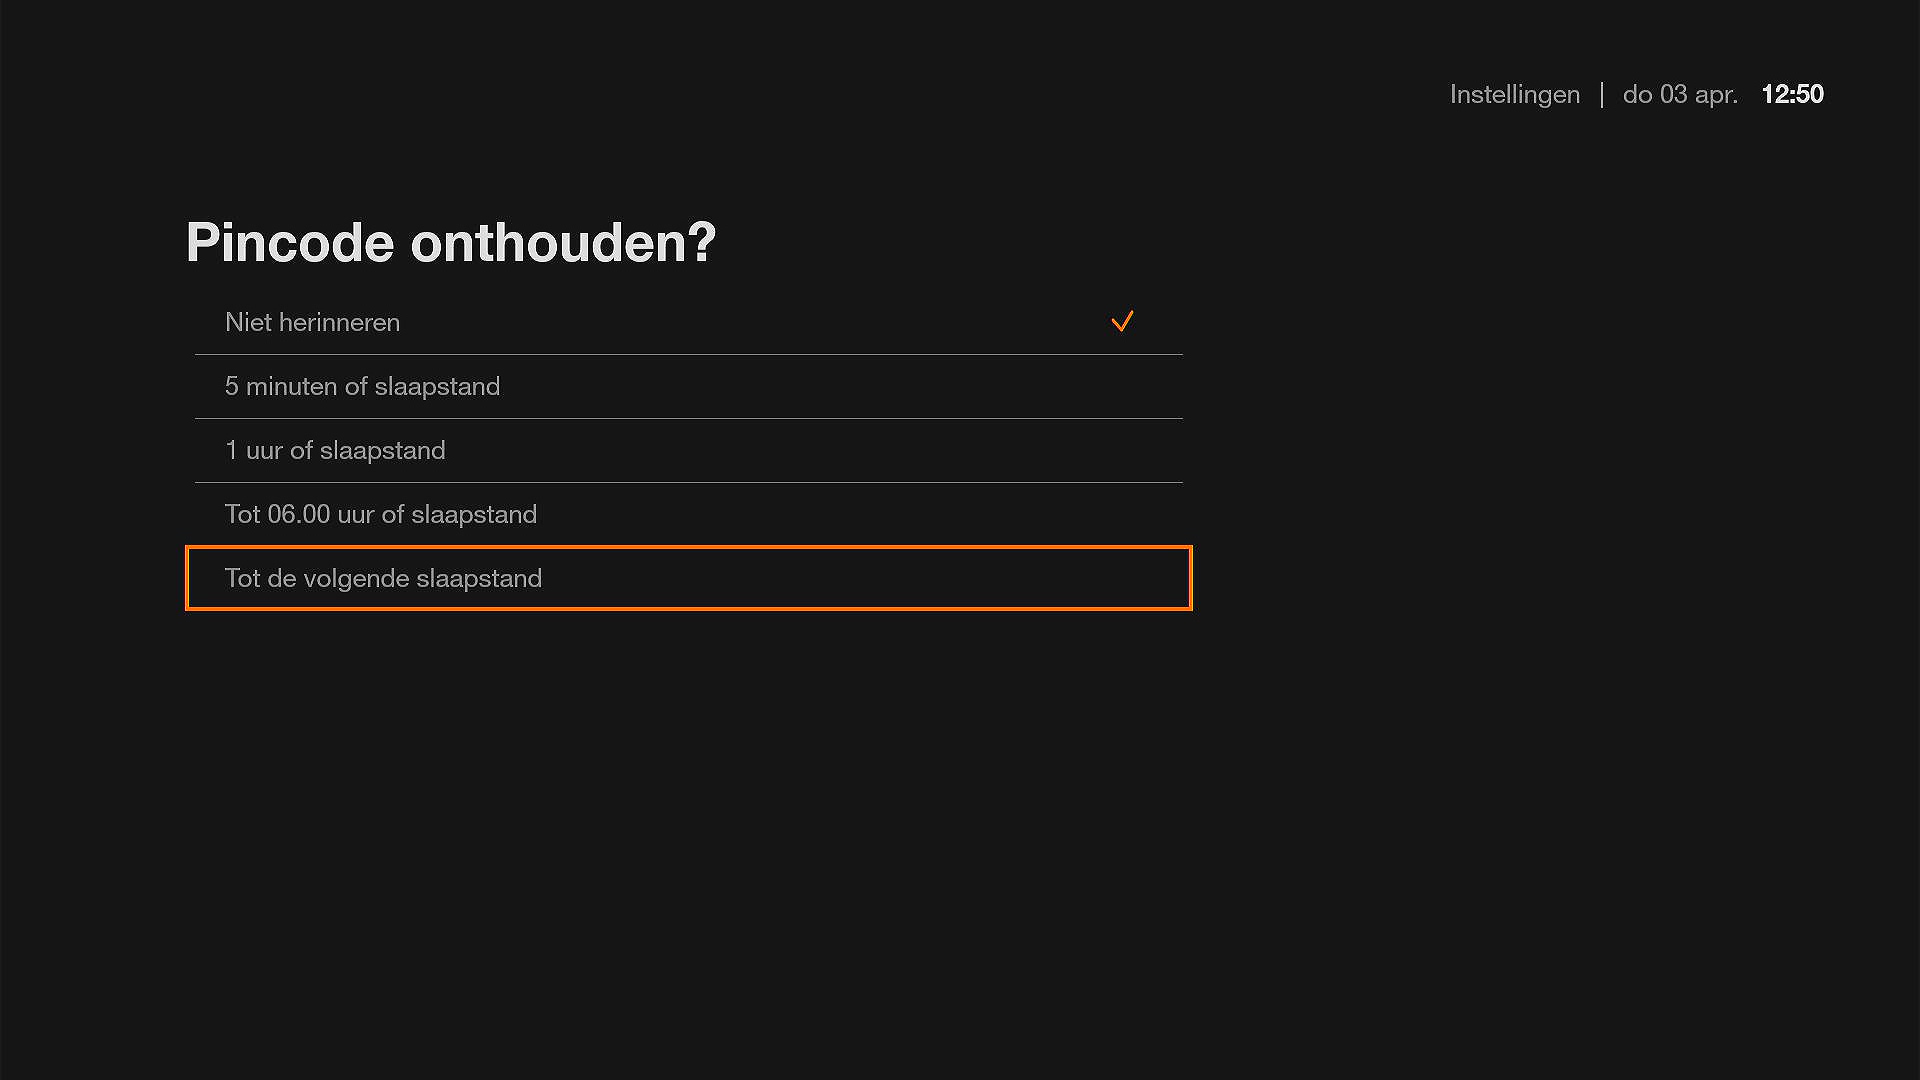This screenshot has height=1080, width=1920.
Task: Choose '5 minuten of slaapstand'
Action: click(x=362, y=386)
